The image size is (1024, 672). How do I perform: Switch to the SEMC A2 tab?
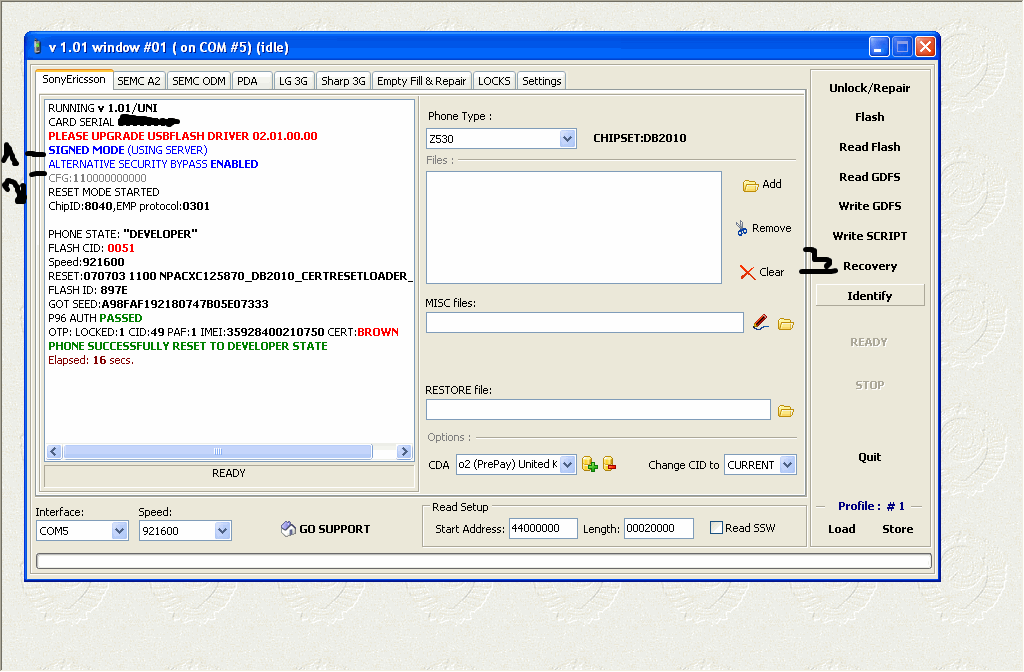click(x=139, y=81)
